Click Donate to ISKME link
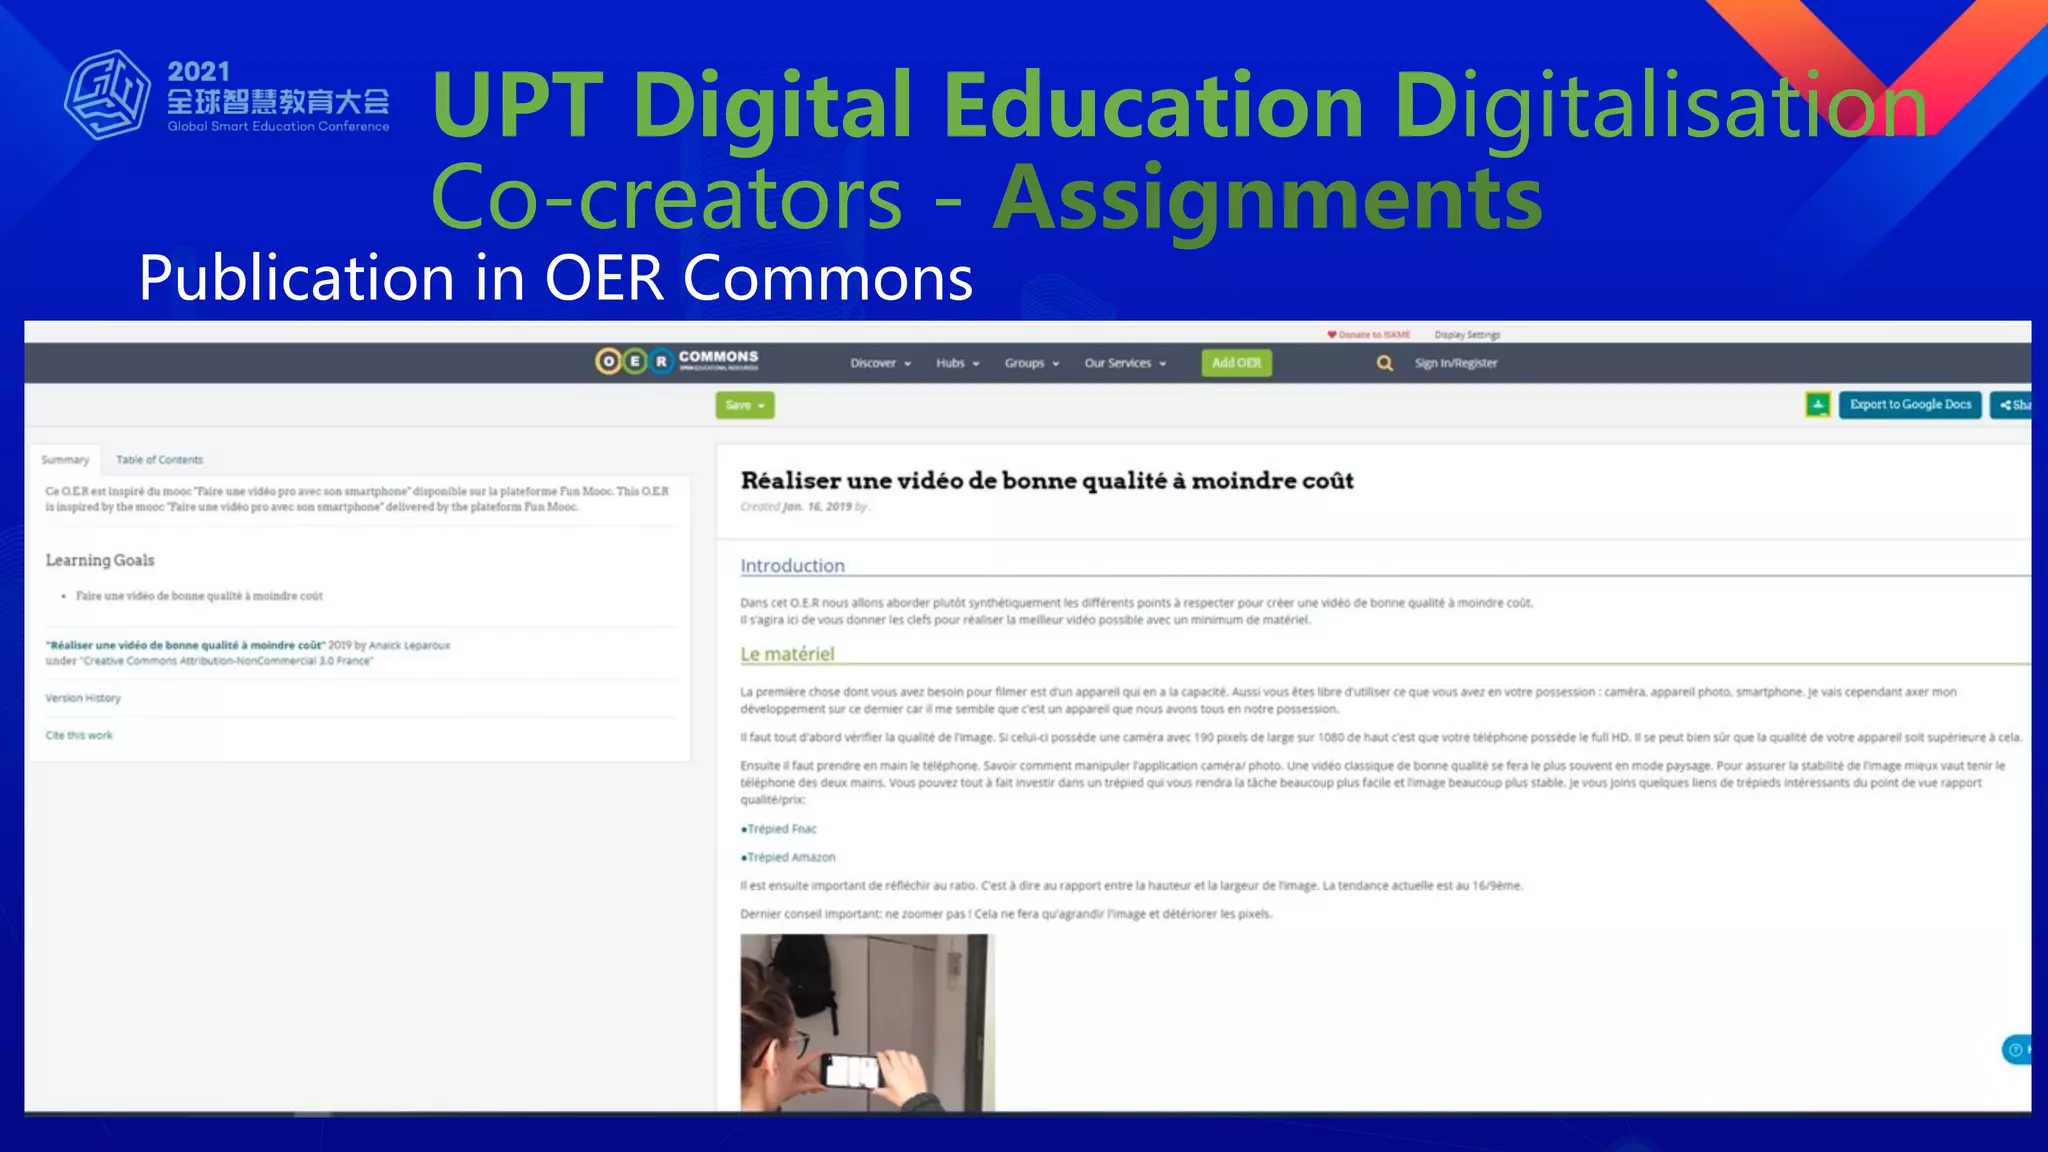2048x1152 pixels. (x=1368, y=335)
